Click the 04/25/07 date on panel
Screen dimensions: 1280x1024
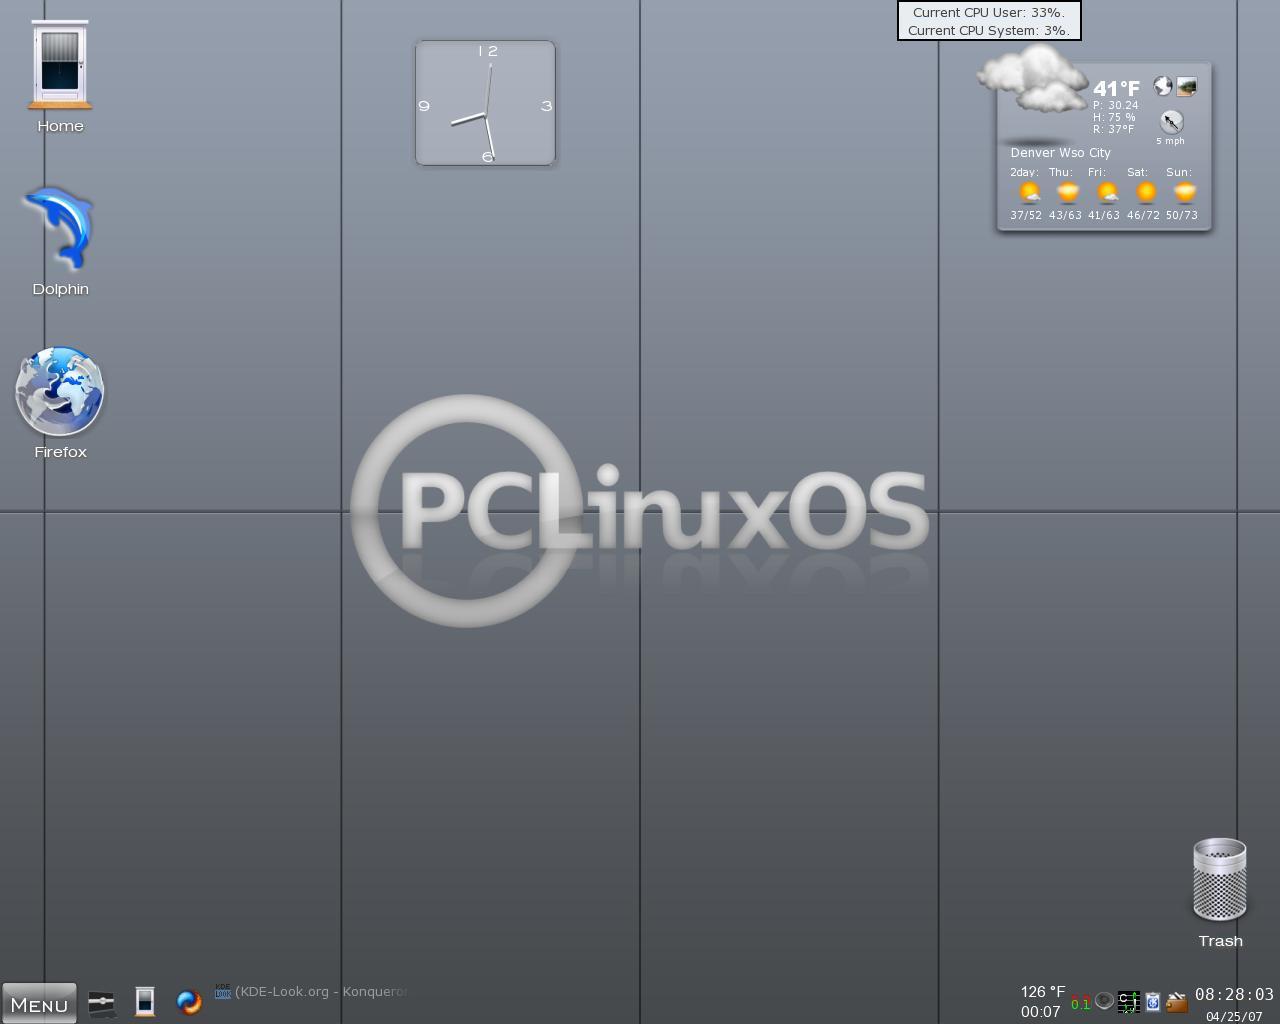click(1234, 1016)
